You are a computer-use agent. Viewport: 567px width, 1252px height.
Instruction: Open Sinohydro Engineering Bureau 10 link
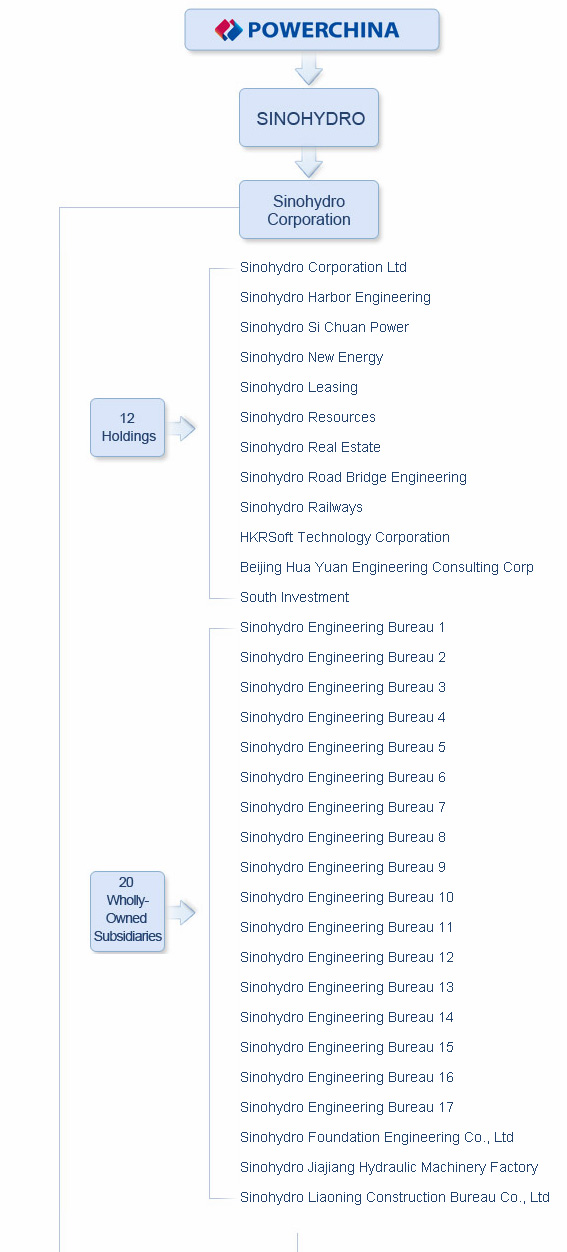pyautogui.click(x=347, y=897)
